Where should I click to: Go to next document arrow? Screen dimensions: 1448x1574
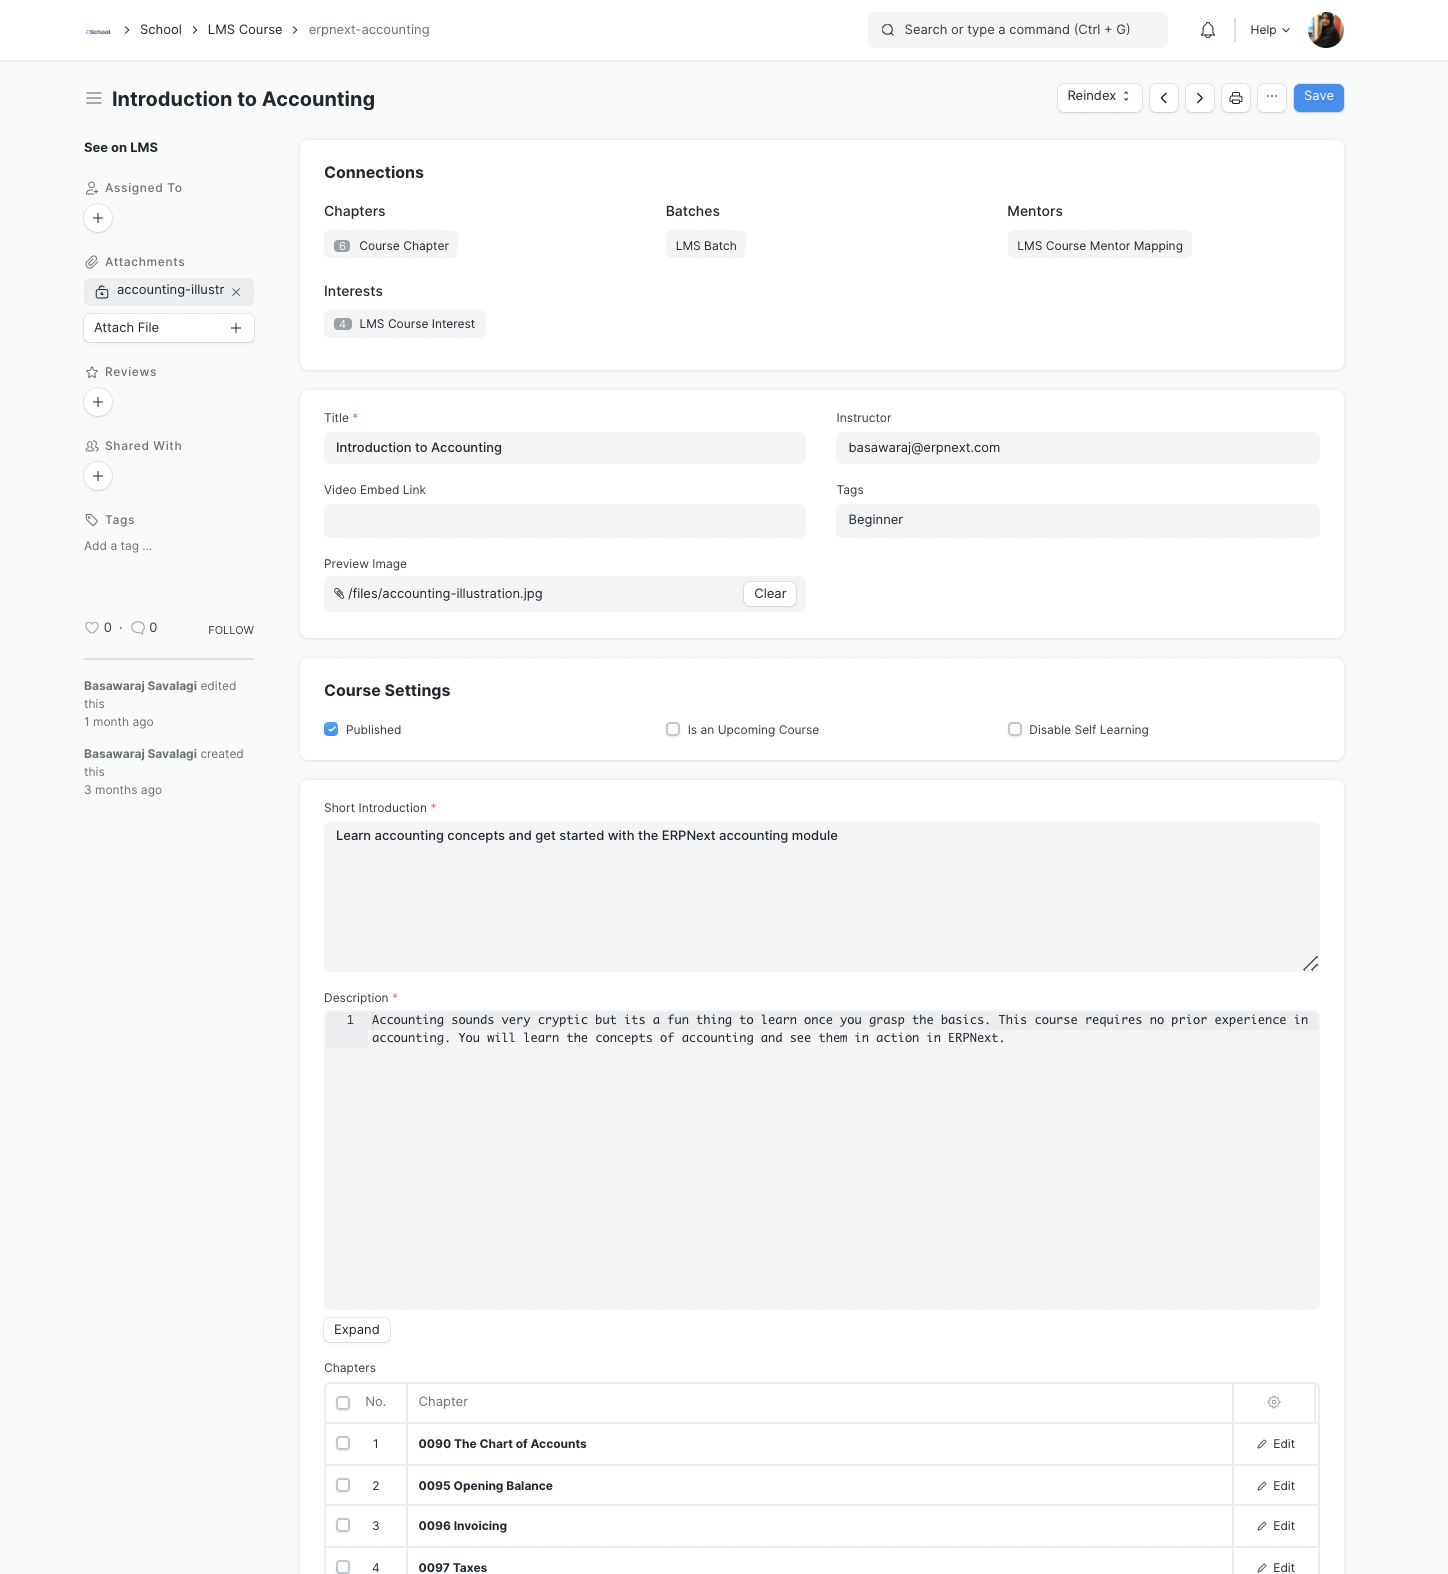pyautogui.click(x=1200, y=98)
